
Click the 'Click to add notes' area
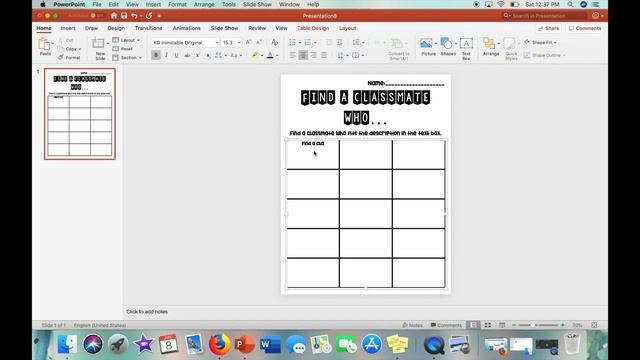[x=147, y=311]
